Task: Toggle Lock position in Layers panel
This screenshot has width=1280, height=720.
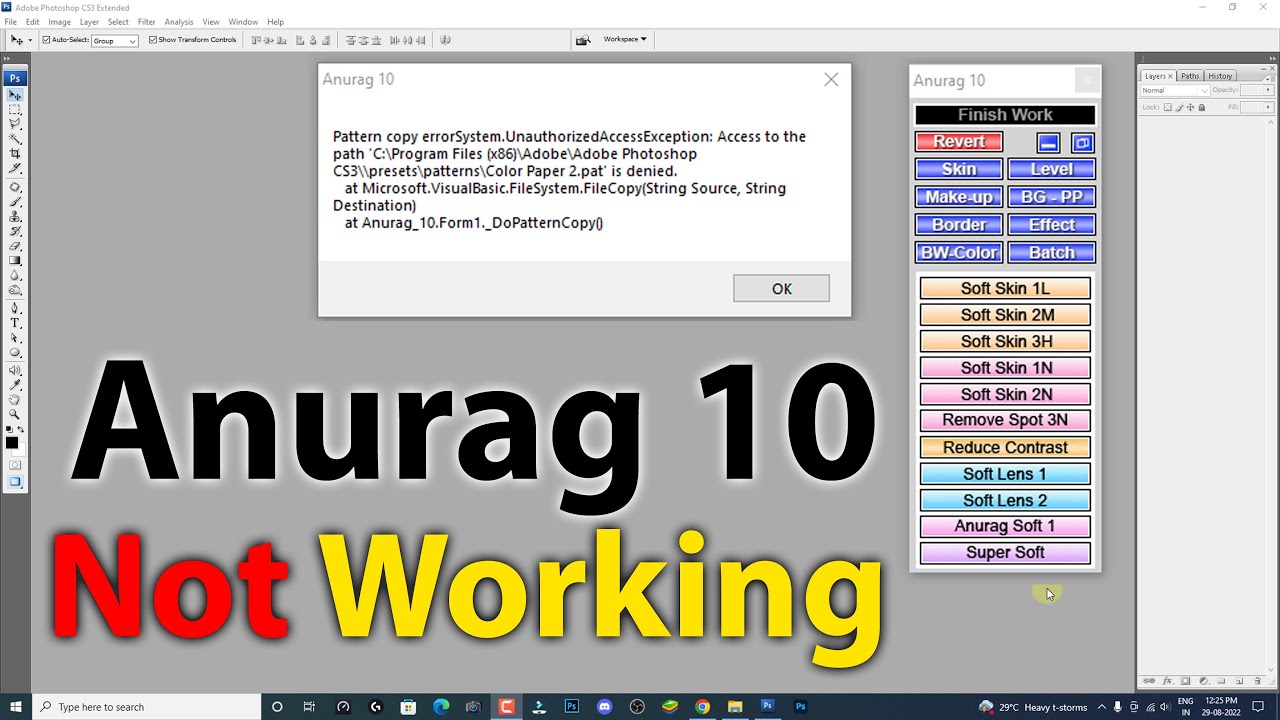Action: click(x=1190, y=107)
